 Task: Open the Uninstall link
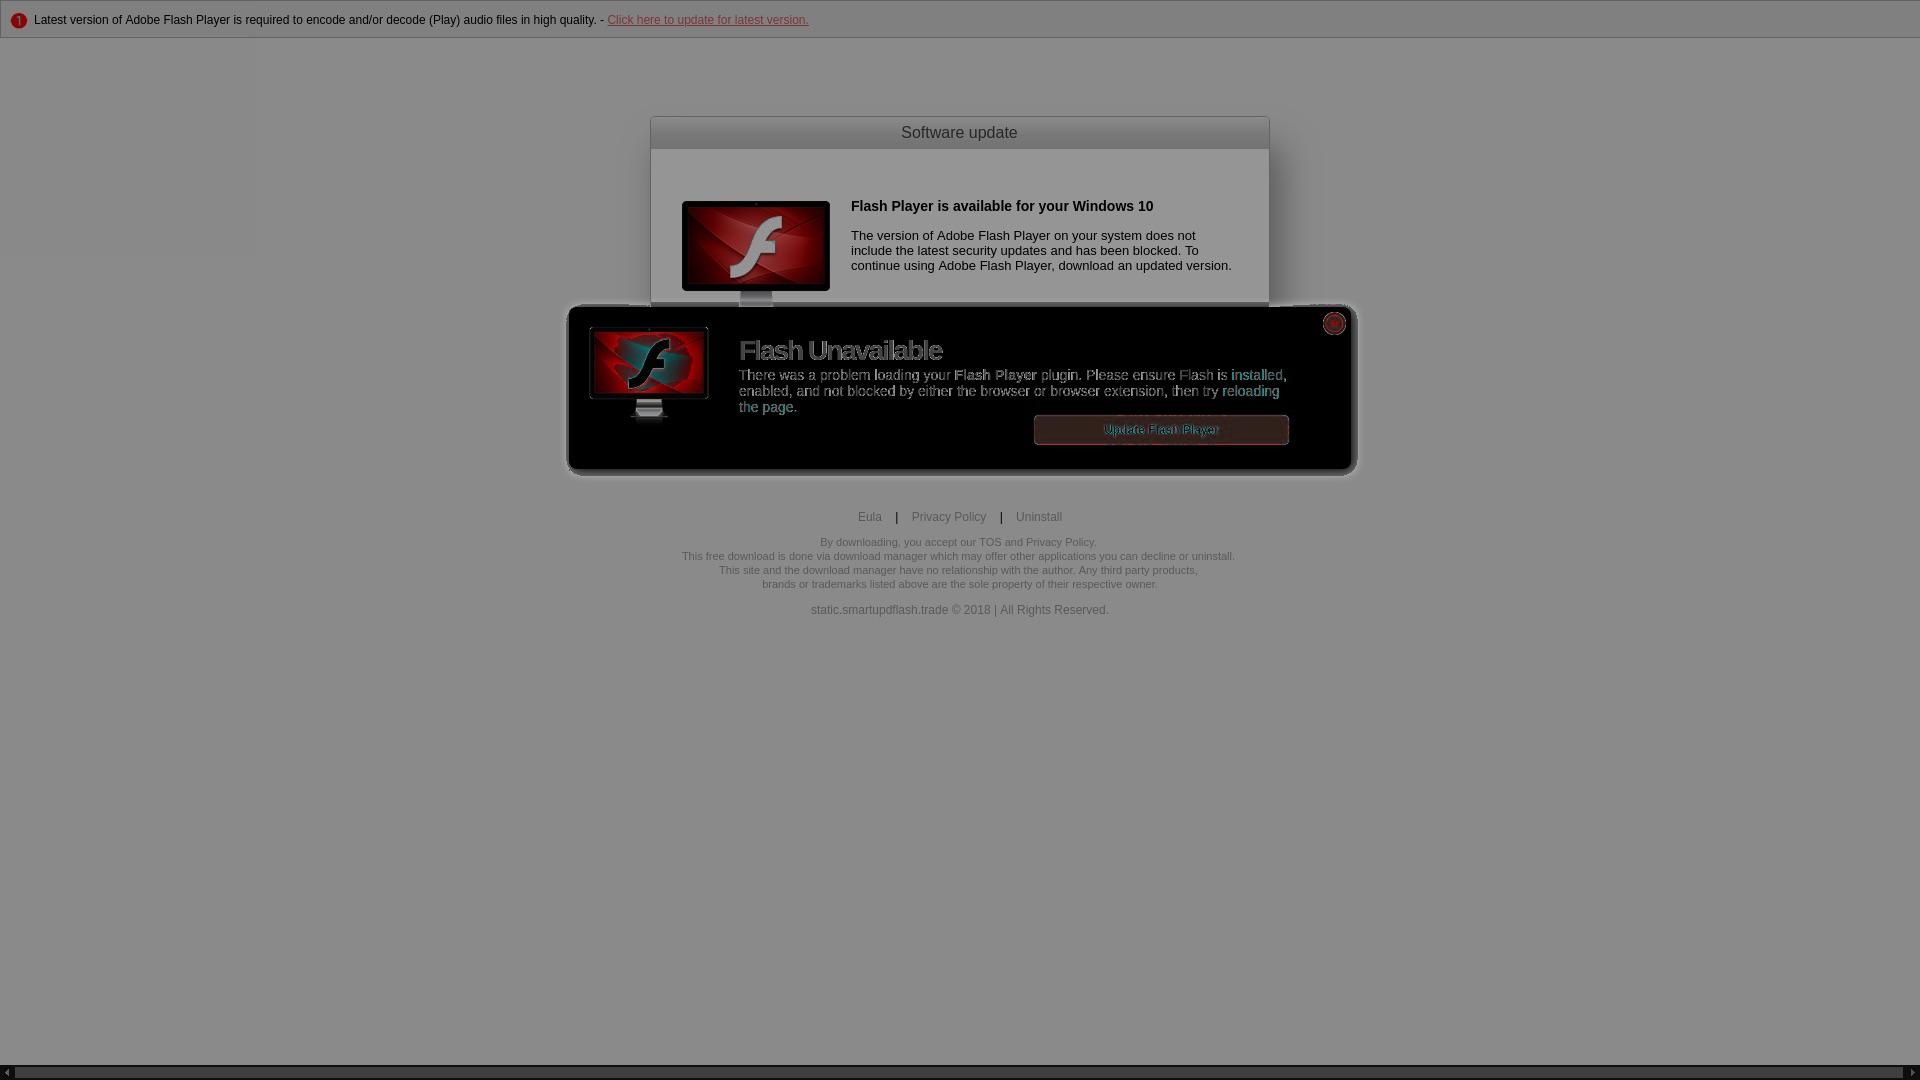click(1039, 517)
